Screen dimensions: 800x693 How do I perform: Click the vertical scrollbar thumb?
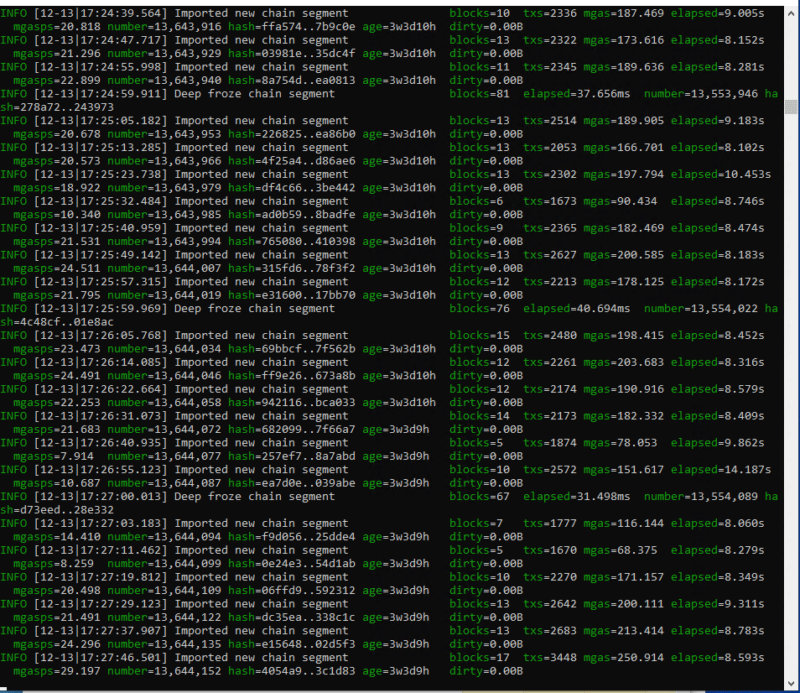[x=790, y=108]
